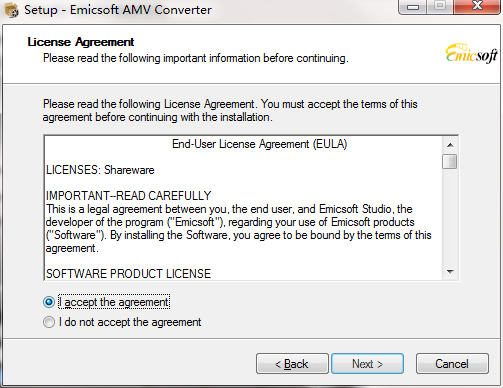Click the Next button

(x=367, y=364)
